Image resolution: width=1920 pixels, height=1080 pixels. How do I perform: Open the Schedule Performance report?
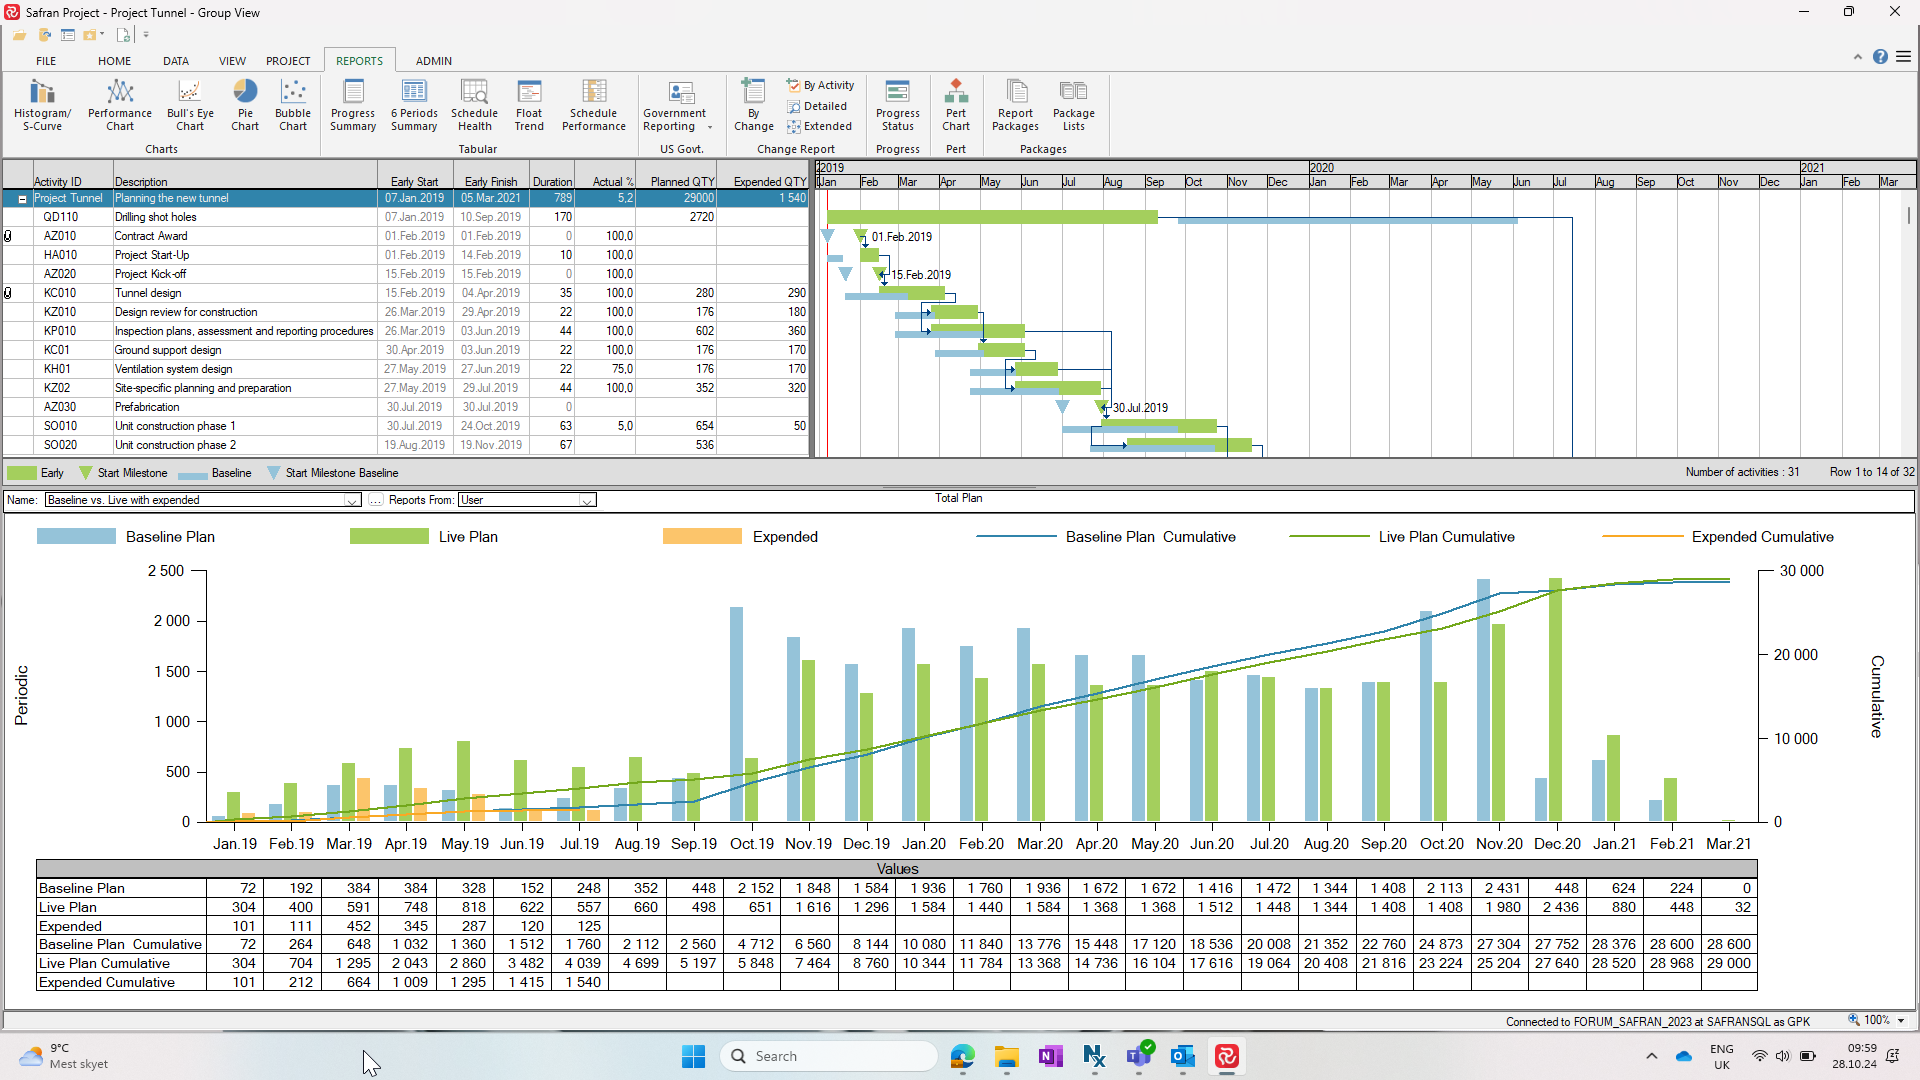pyautogui.click(x=594, y=105)
